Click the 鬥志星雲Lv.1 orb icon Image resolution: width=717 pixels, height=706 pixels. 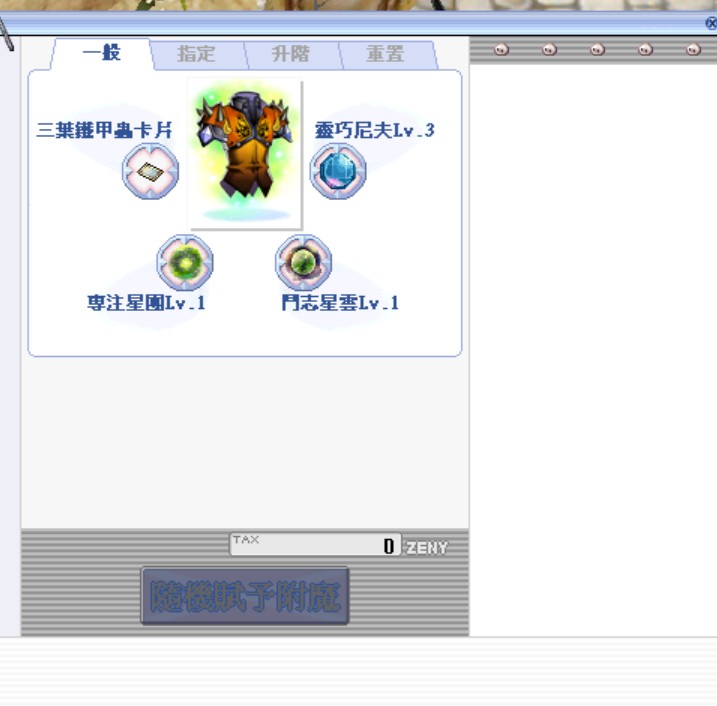[304, 262]
